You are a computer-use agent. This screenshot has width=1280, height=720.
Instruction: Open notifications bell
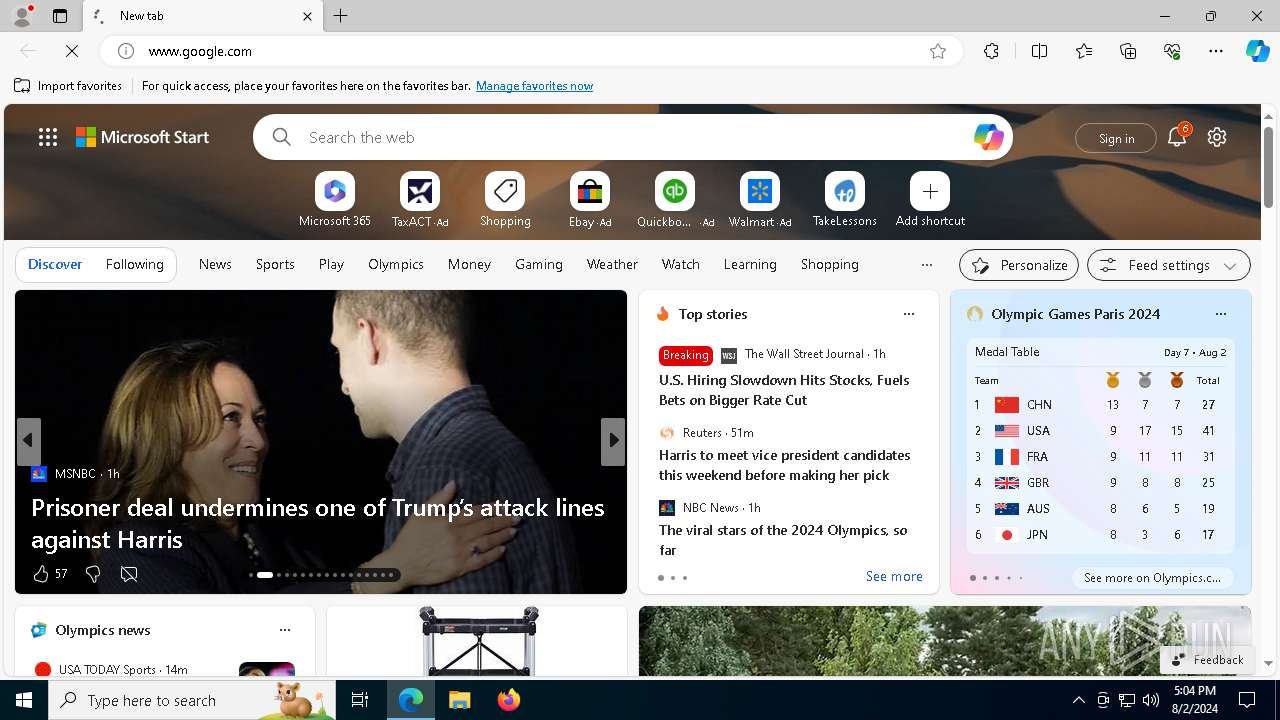1177,137
